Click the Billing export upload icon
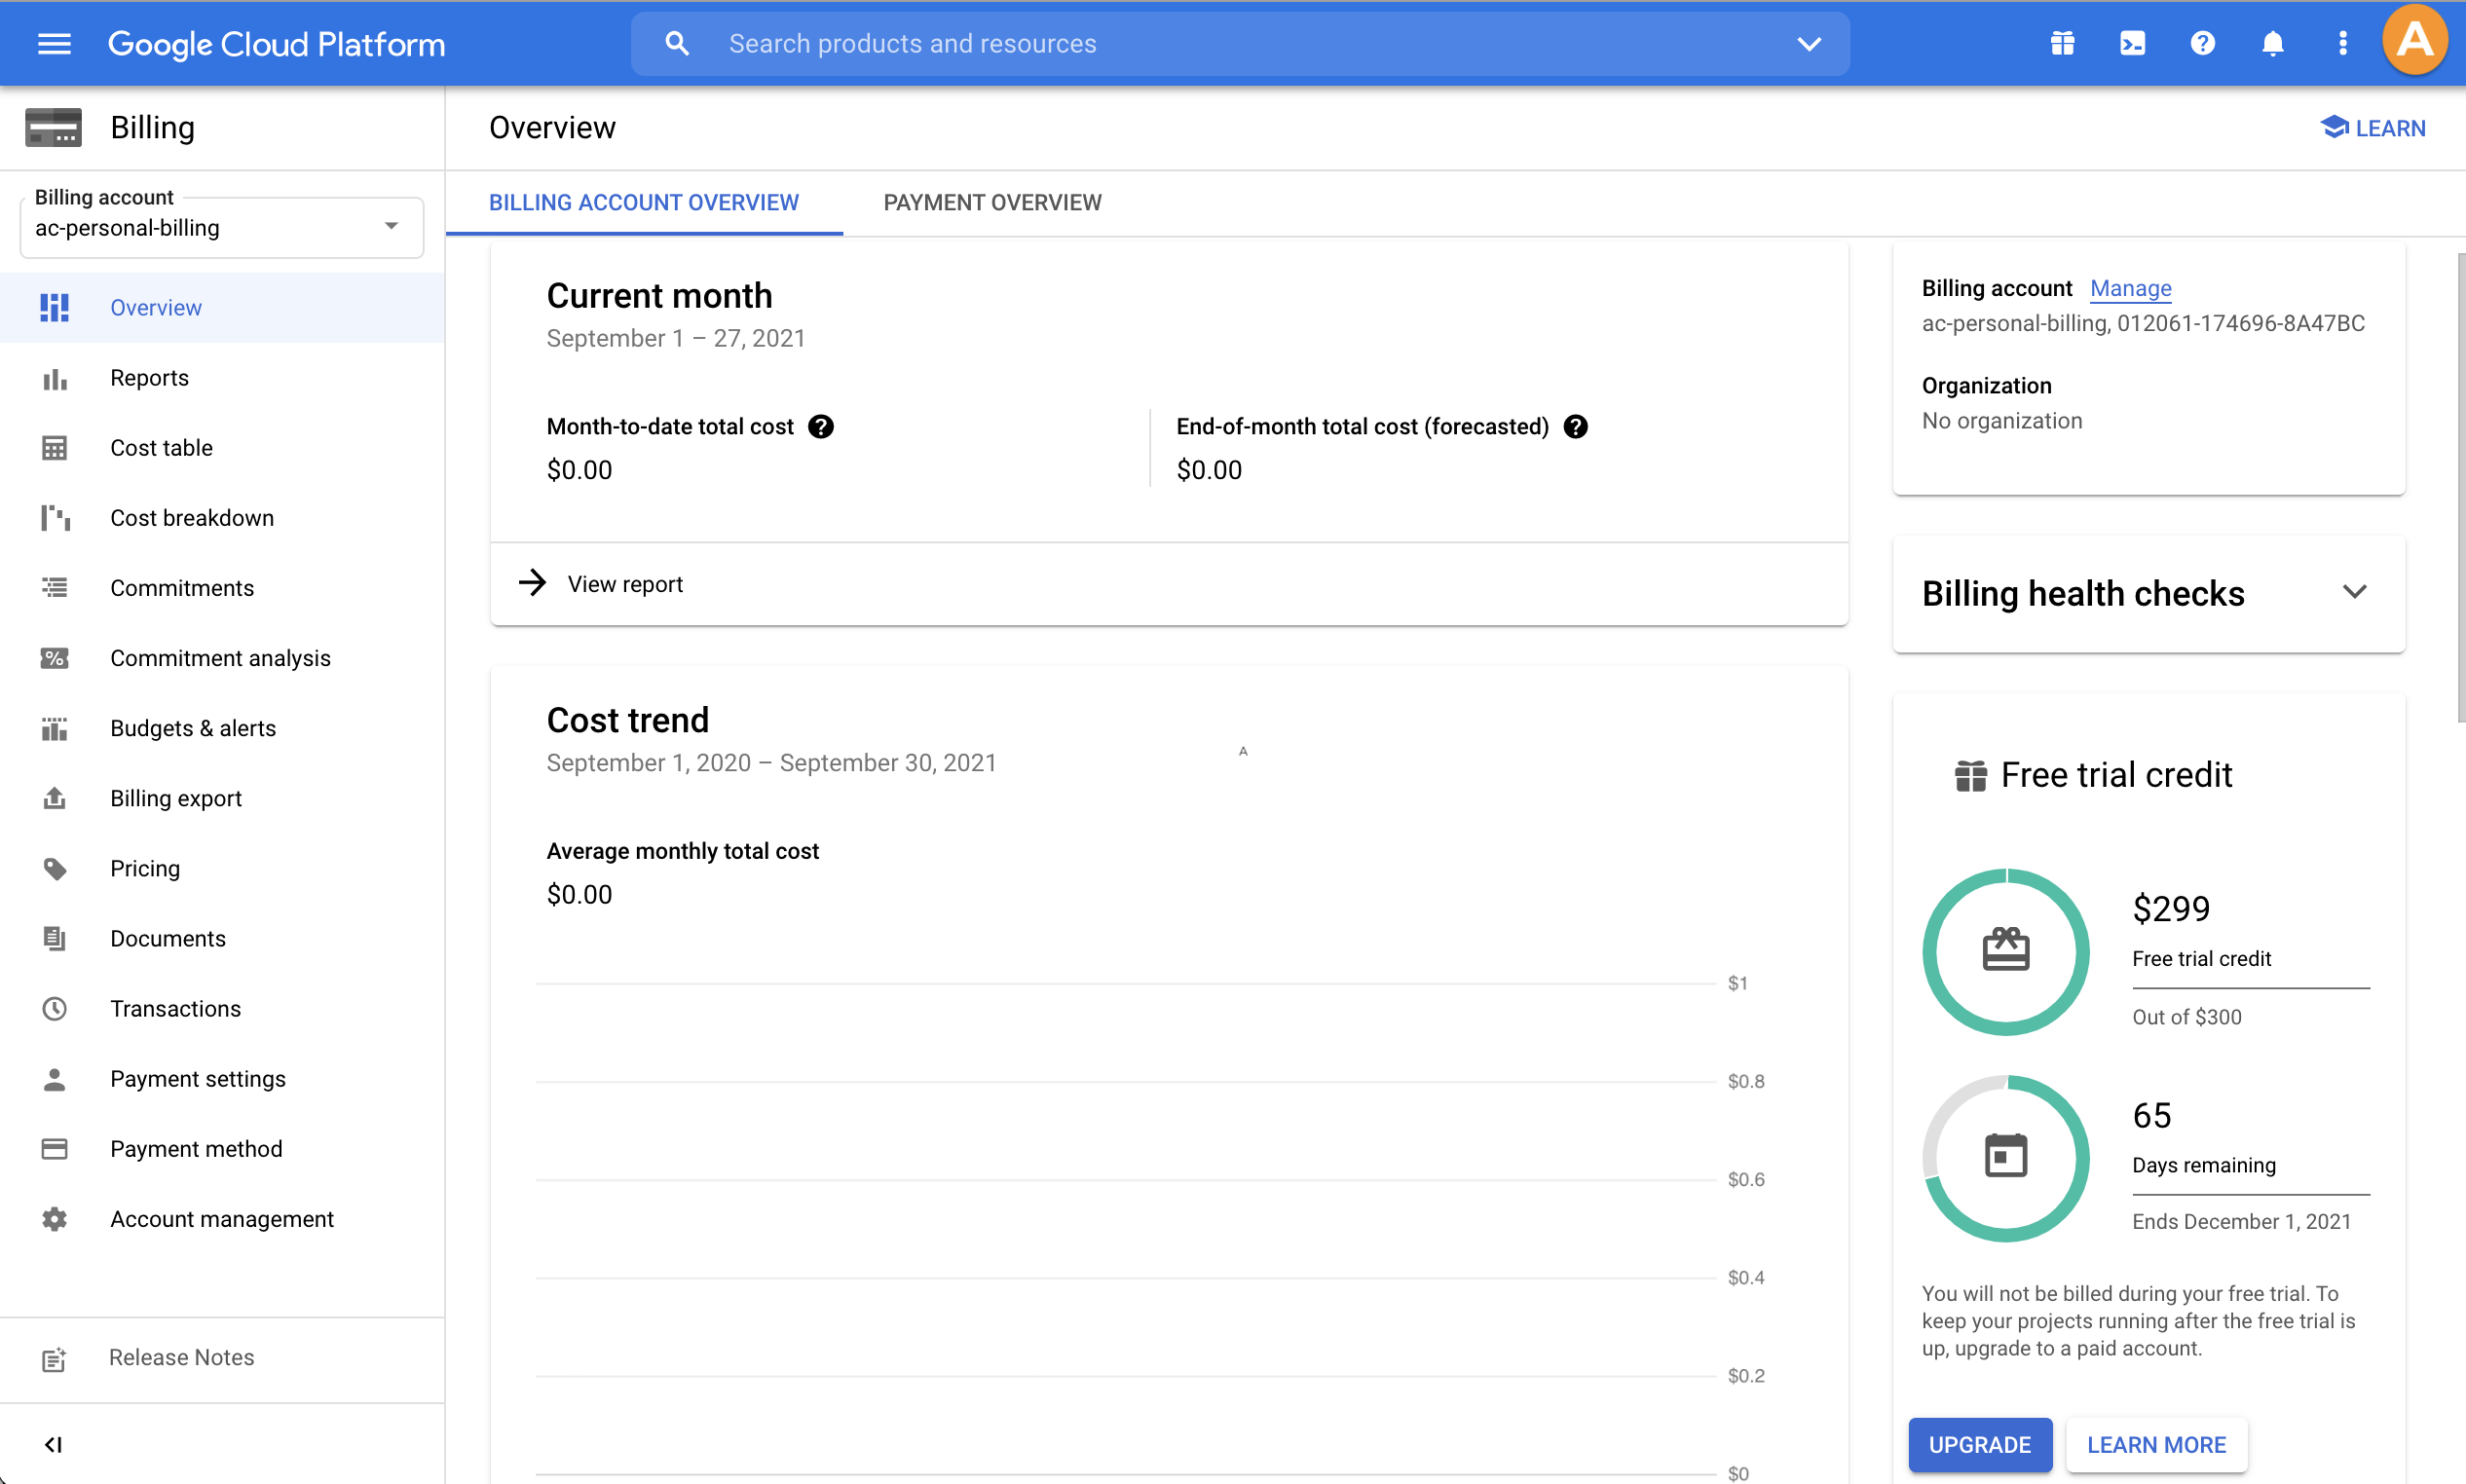The width and height of the screenshot is (2466, 1484). click(x=54, y=798)
